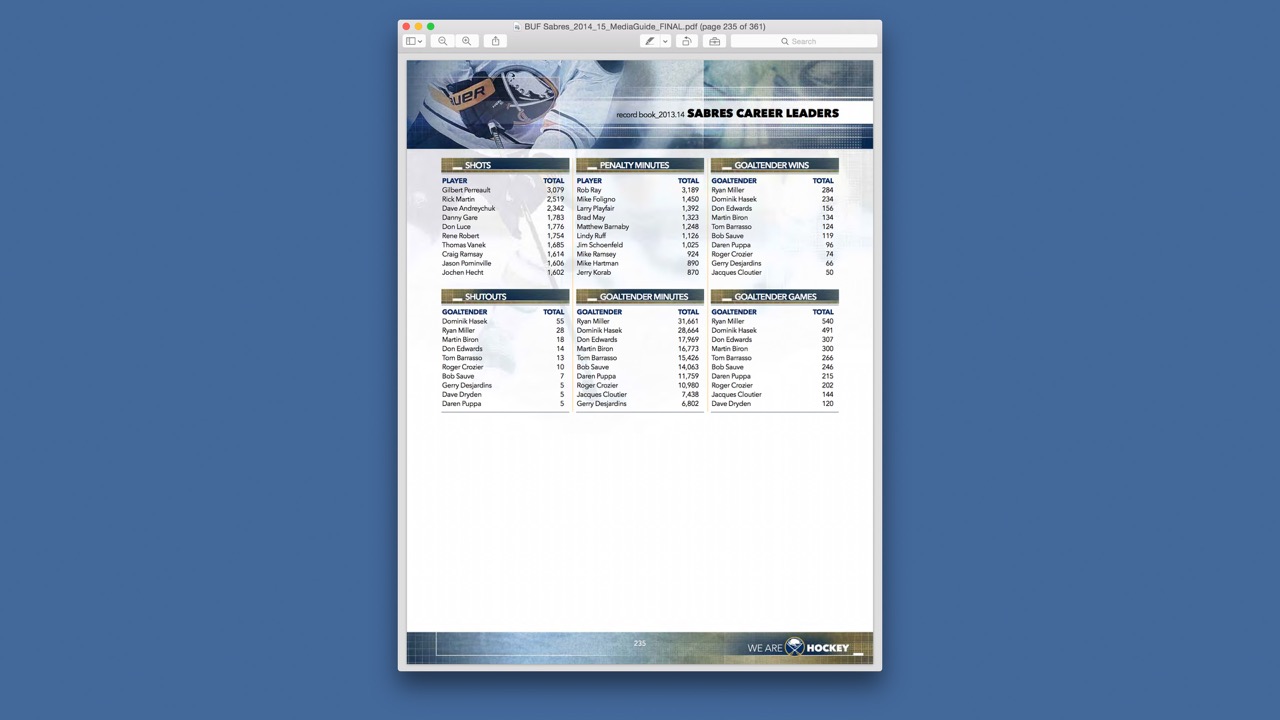Minimize the window using the yellow button
This screenshot has width=1280, height=720.
pyautogui.click(x=419, y=27)
